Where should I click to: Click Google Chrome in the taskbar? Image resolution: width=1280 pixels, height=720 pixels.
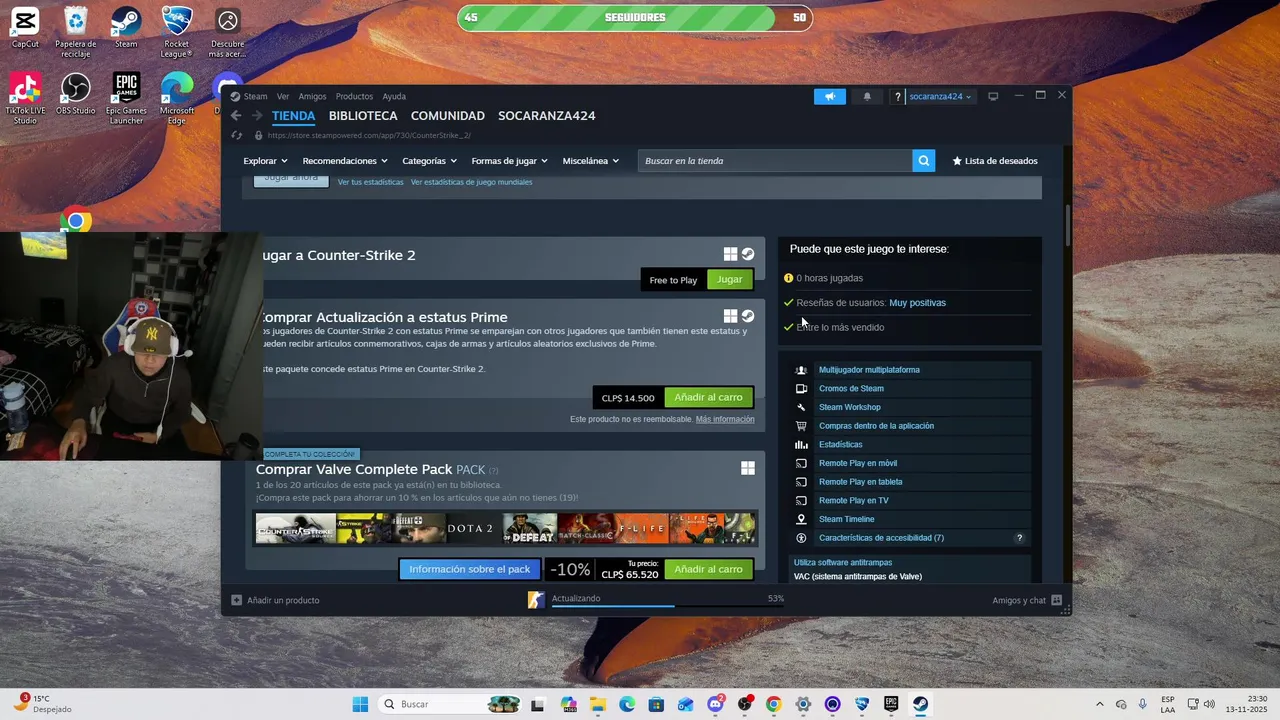[773, 704]
